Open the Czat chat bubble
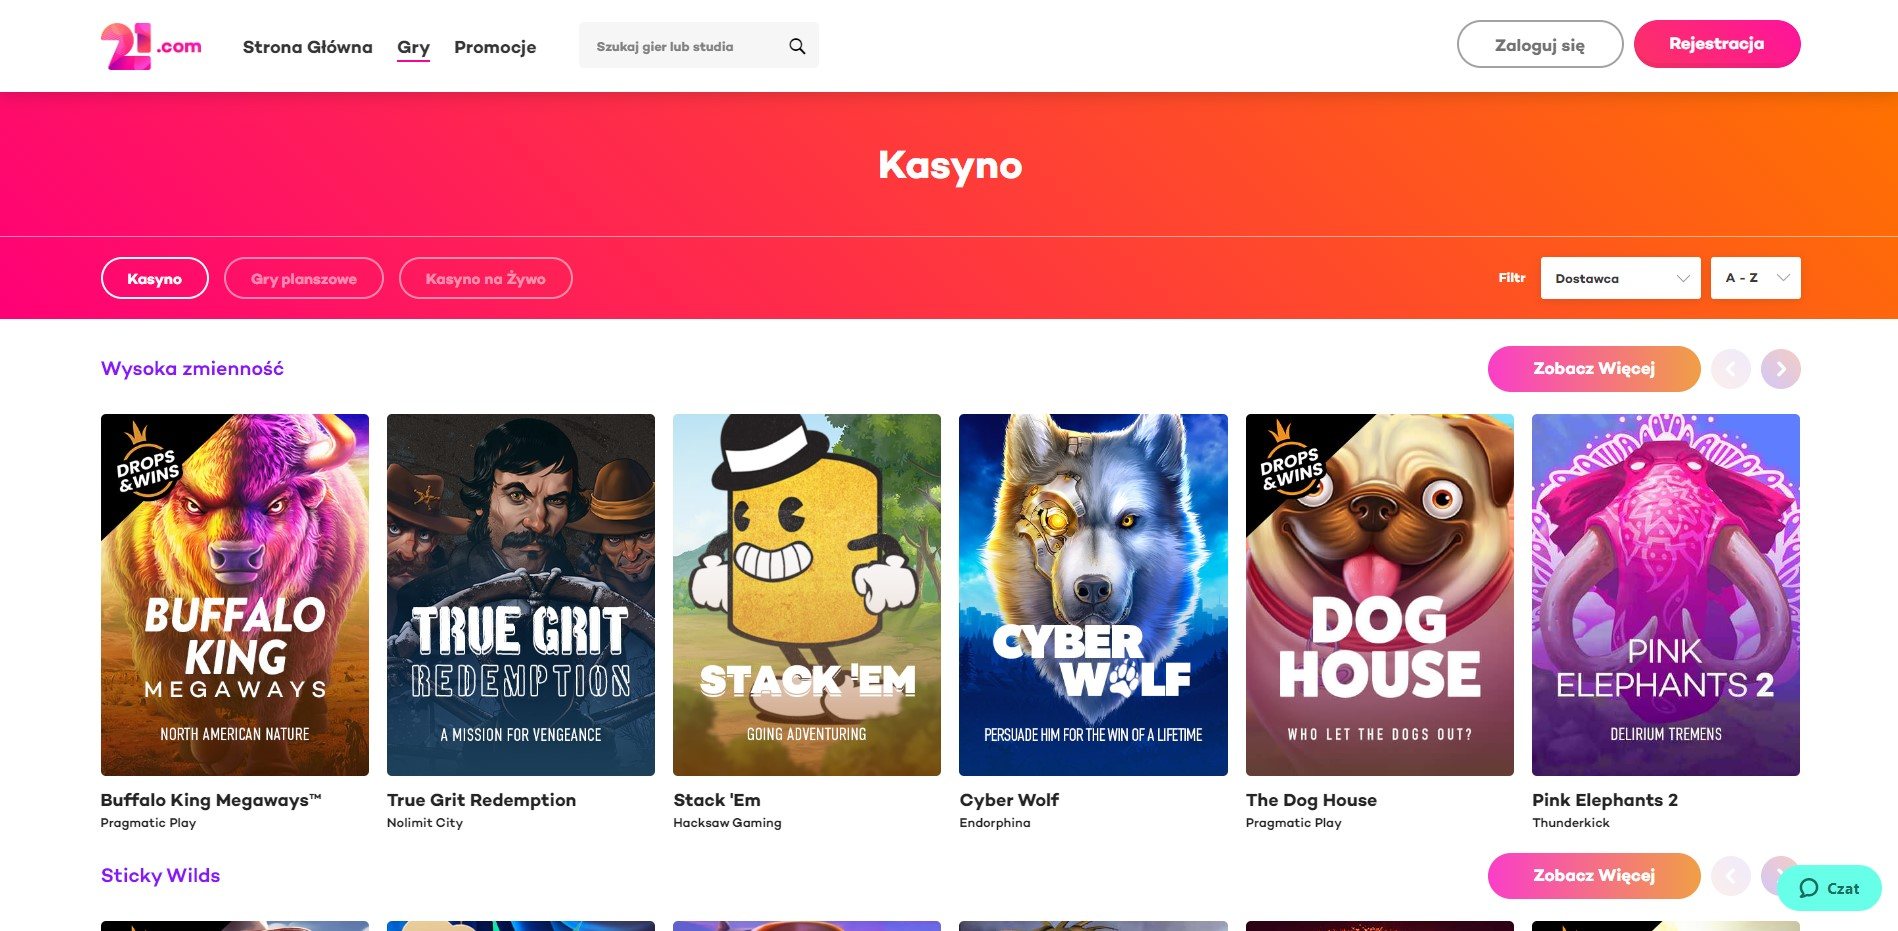Screen dimensions: 1898x931 tap(1829, 888)
